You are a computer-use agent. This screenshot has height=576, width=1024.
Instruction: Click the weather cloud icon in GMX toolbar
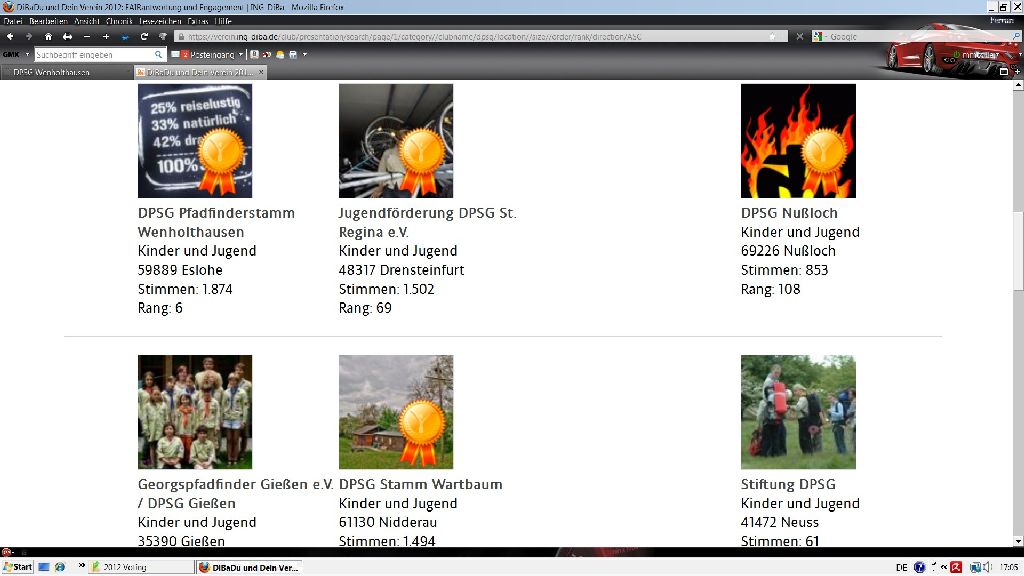[280, 55]
